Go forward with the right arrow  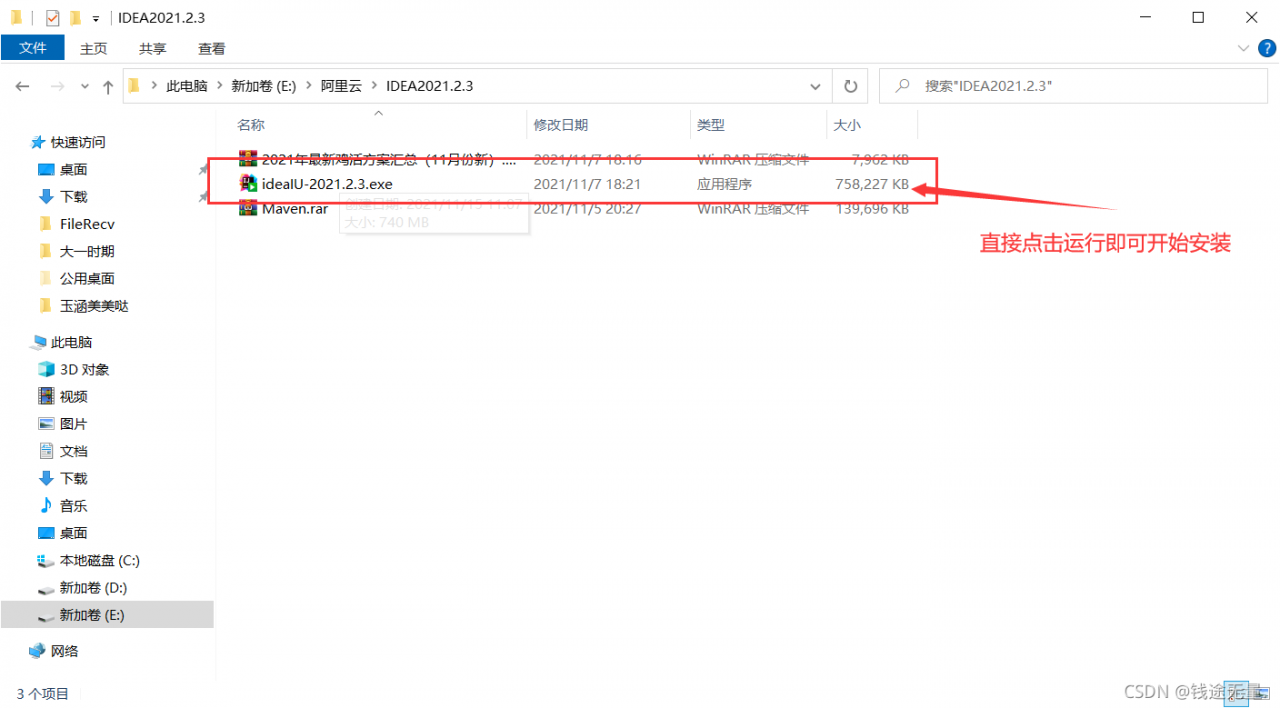point(57,87)
